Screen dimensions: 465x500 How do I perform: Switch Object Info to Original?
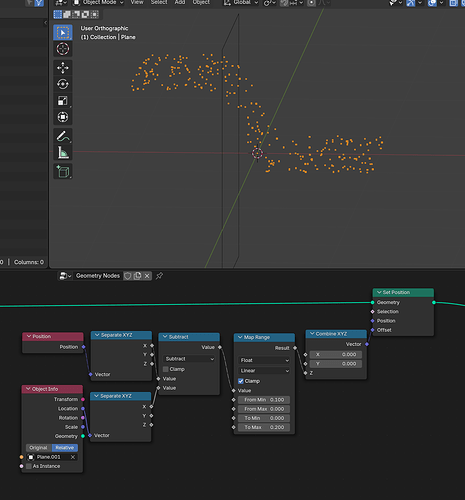pyautogui.click(x=39, y=448)
